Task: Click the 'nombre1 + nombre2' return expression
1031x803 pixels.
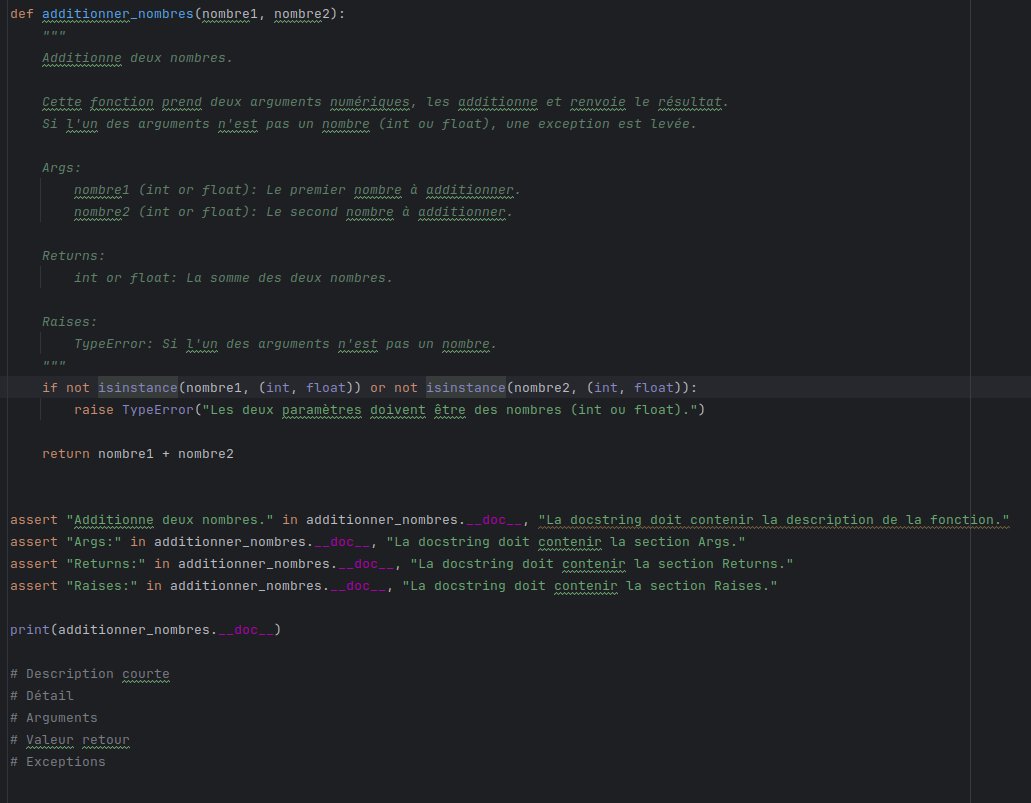Action: coord(166,454)
